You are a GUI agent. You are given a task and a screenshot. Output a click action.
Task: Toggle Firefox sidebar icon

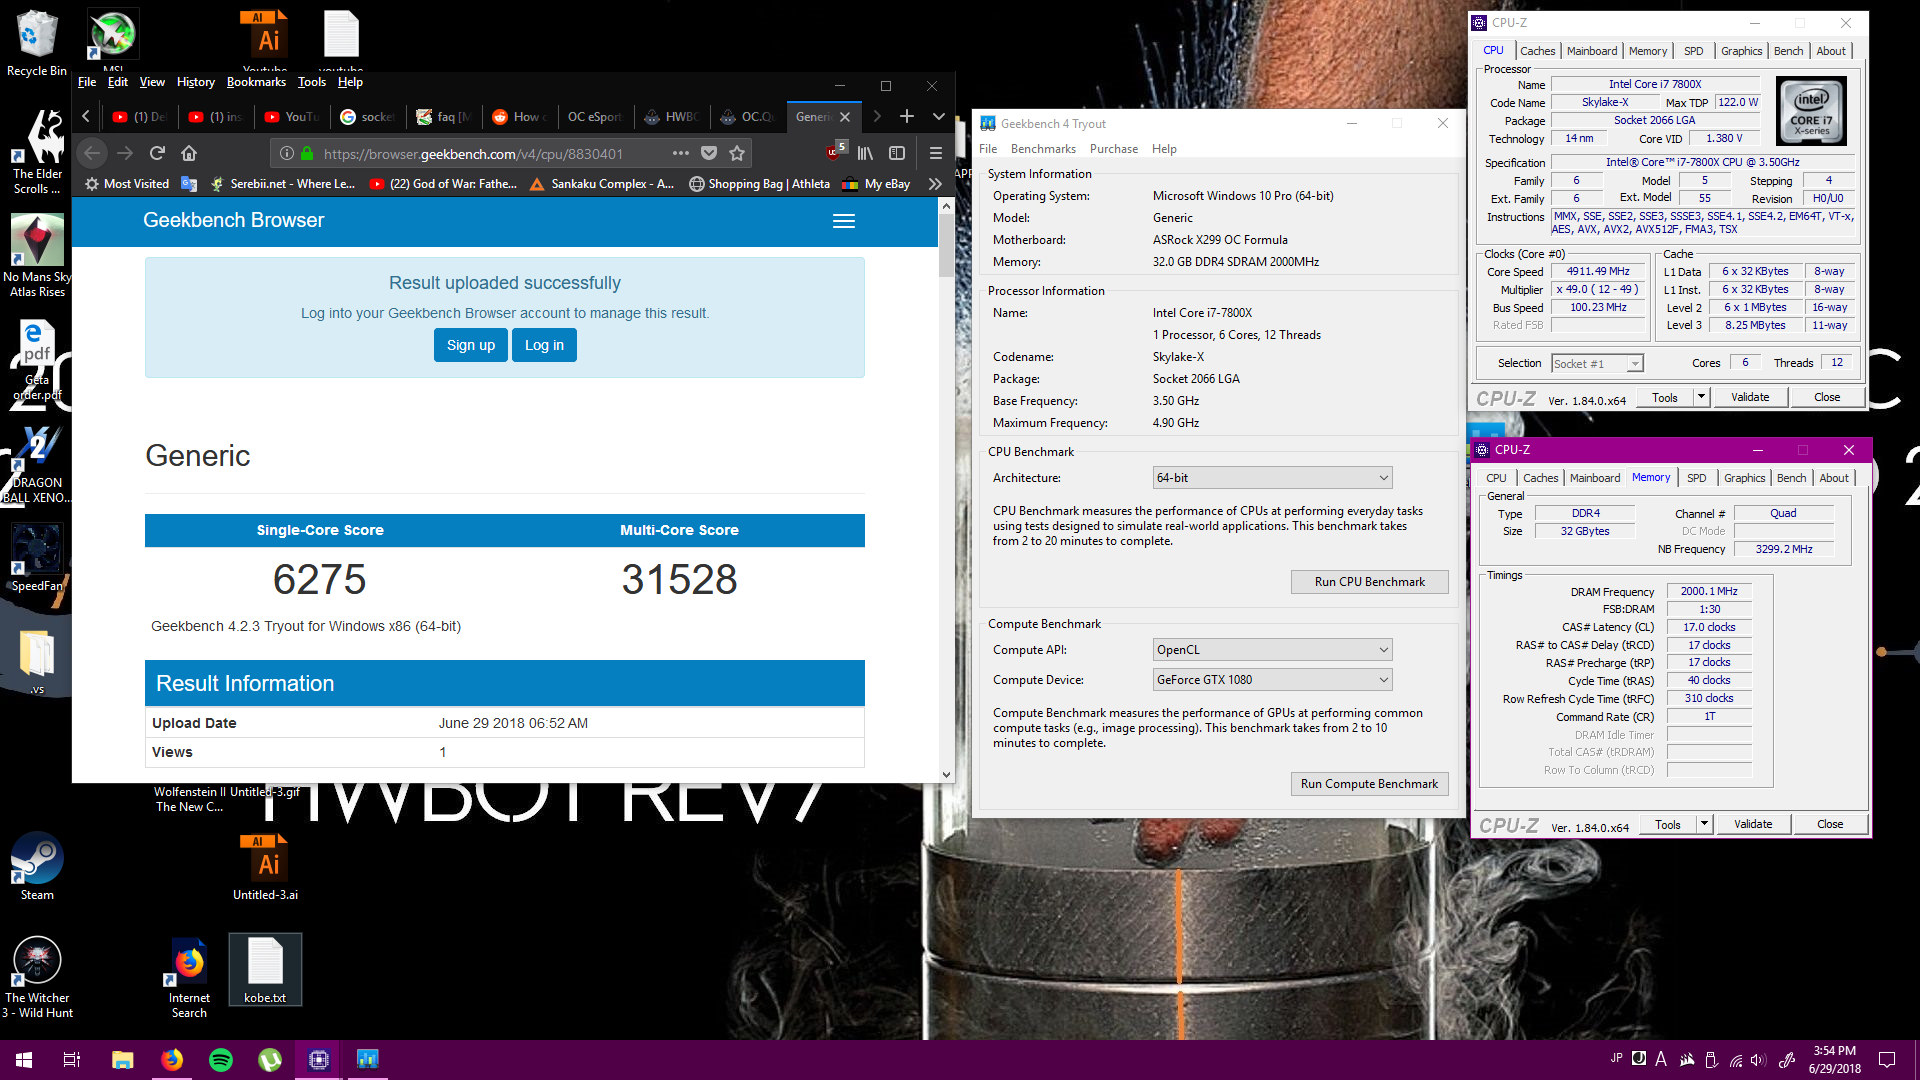[x=897, y=153]
